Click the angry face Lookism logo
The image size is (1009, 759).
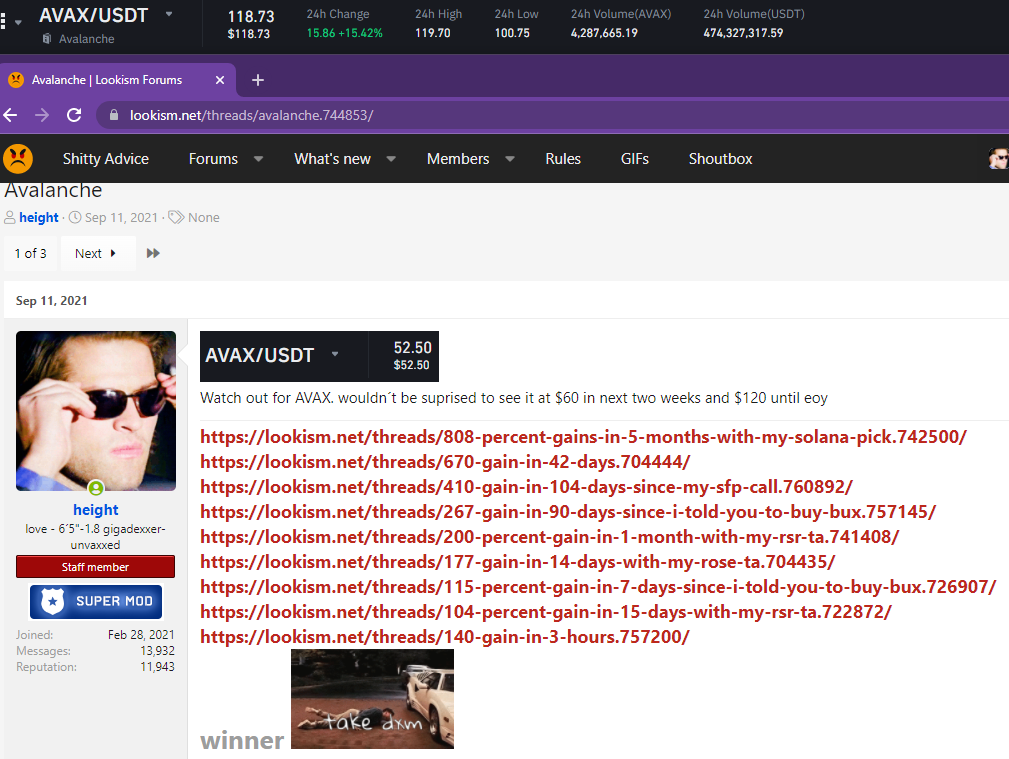tap(18, 158)
